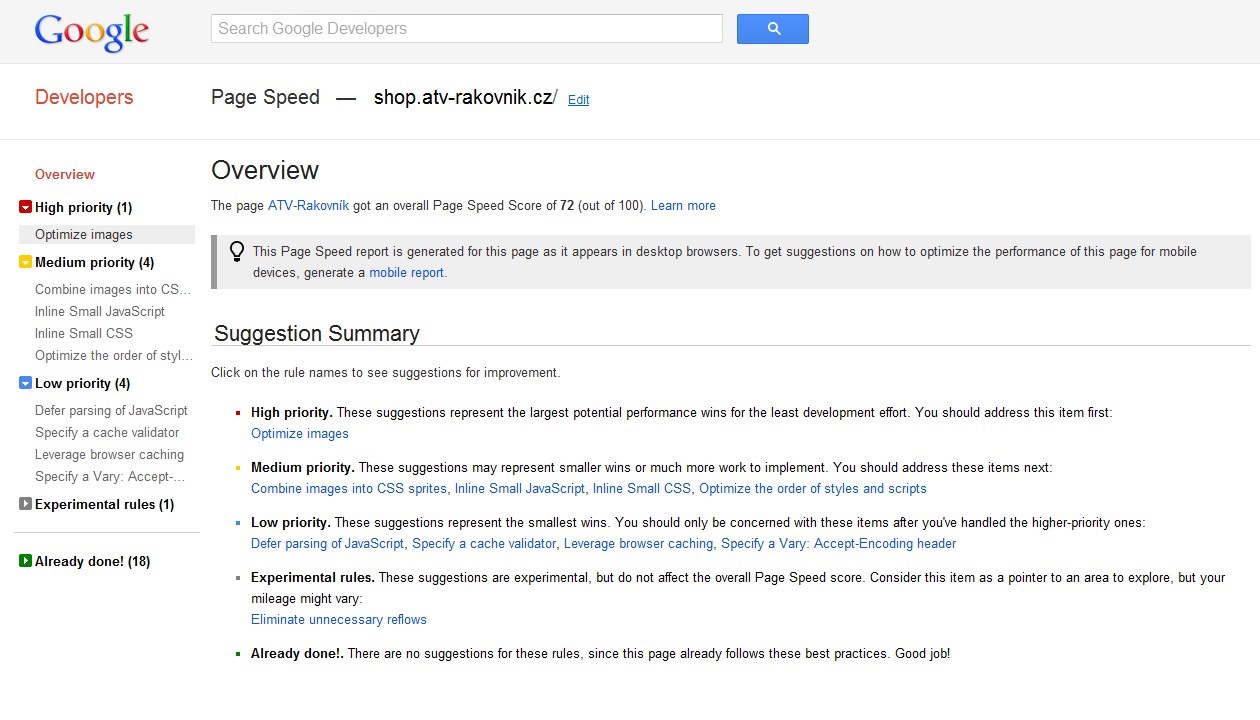Open the ATV-Rakovník page link
Viewport: 1260px width, 720px height.
[x=308, y=205]
